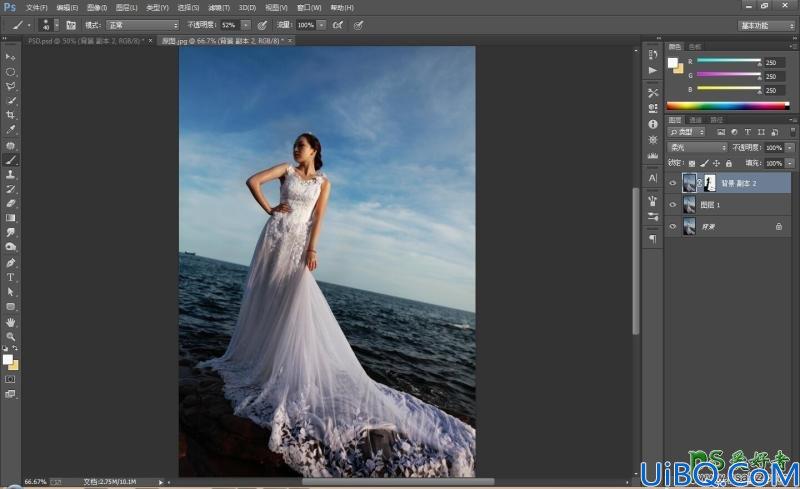The height and width of the screenshot is (489, 800).
Task: Open the 文件(F) menu
Action: [x=36, y=8]
